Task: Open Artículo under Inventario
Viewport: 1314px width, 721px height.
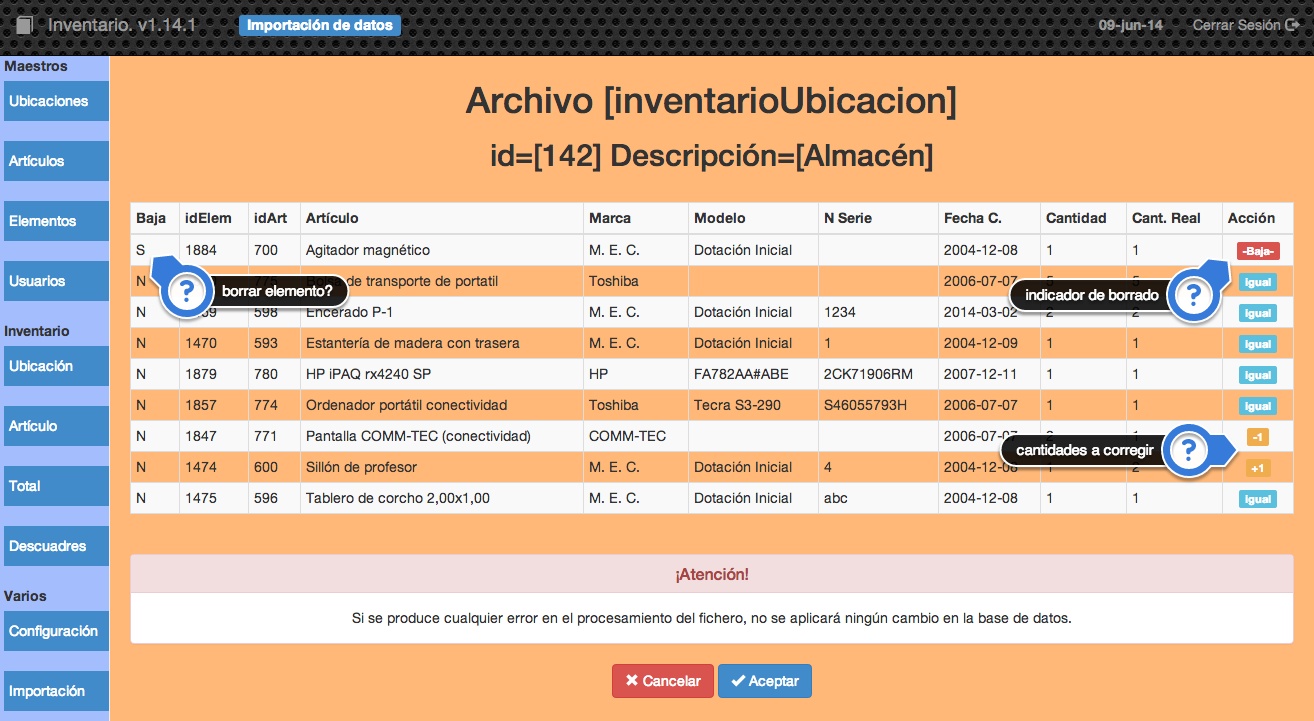Action: (55, 426)
